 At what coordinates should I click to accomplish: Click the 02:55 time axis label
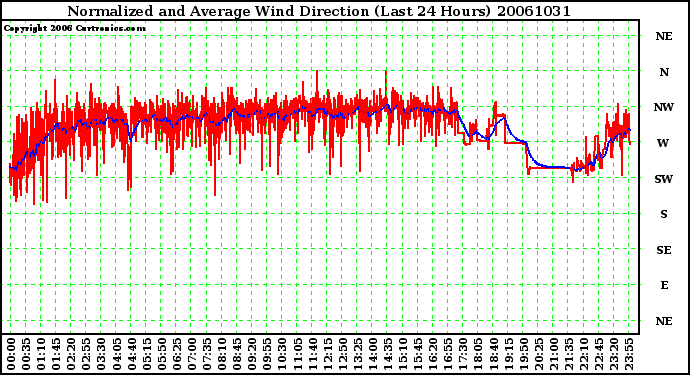pyautogui.click(x=86, y=354)
